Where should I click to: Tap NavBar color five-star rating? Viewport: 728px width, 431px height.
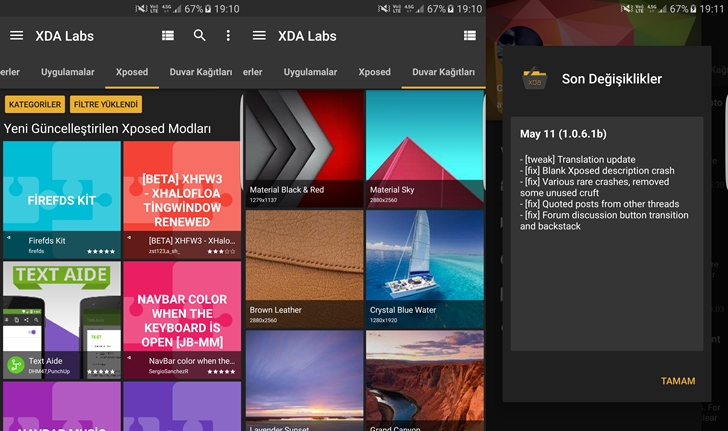coord(221,372)
